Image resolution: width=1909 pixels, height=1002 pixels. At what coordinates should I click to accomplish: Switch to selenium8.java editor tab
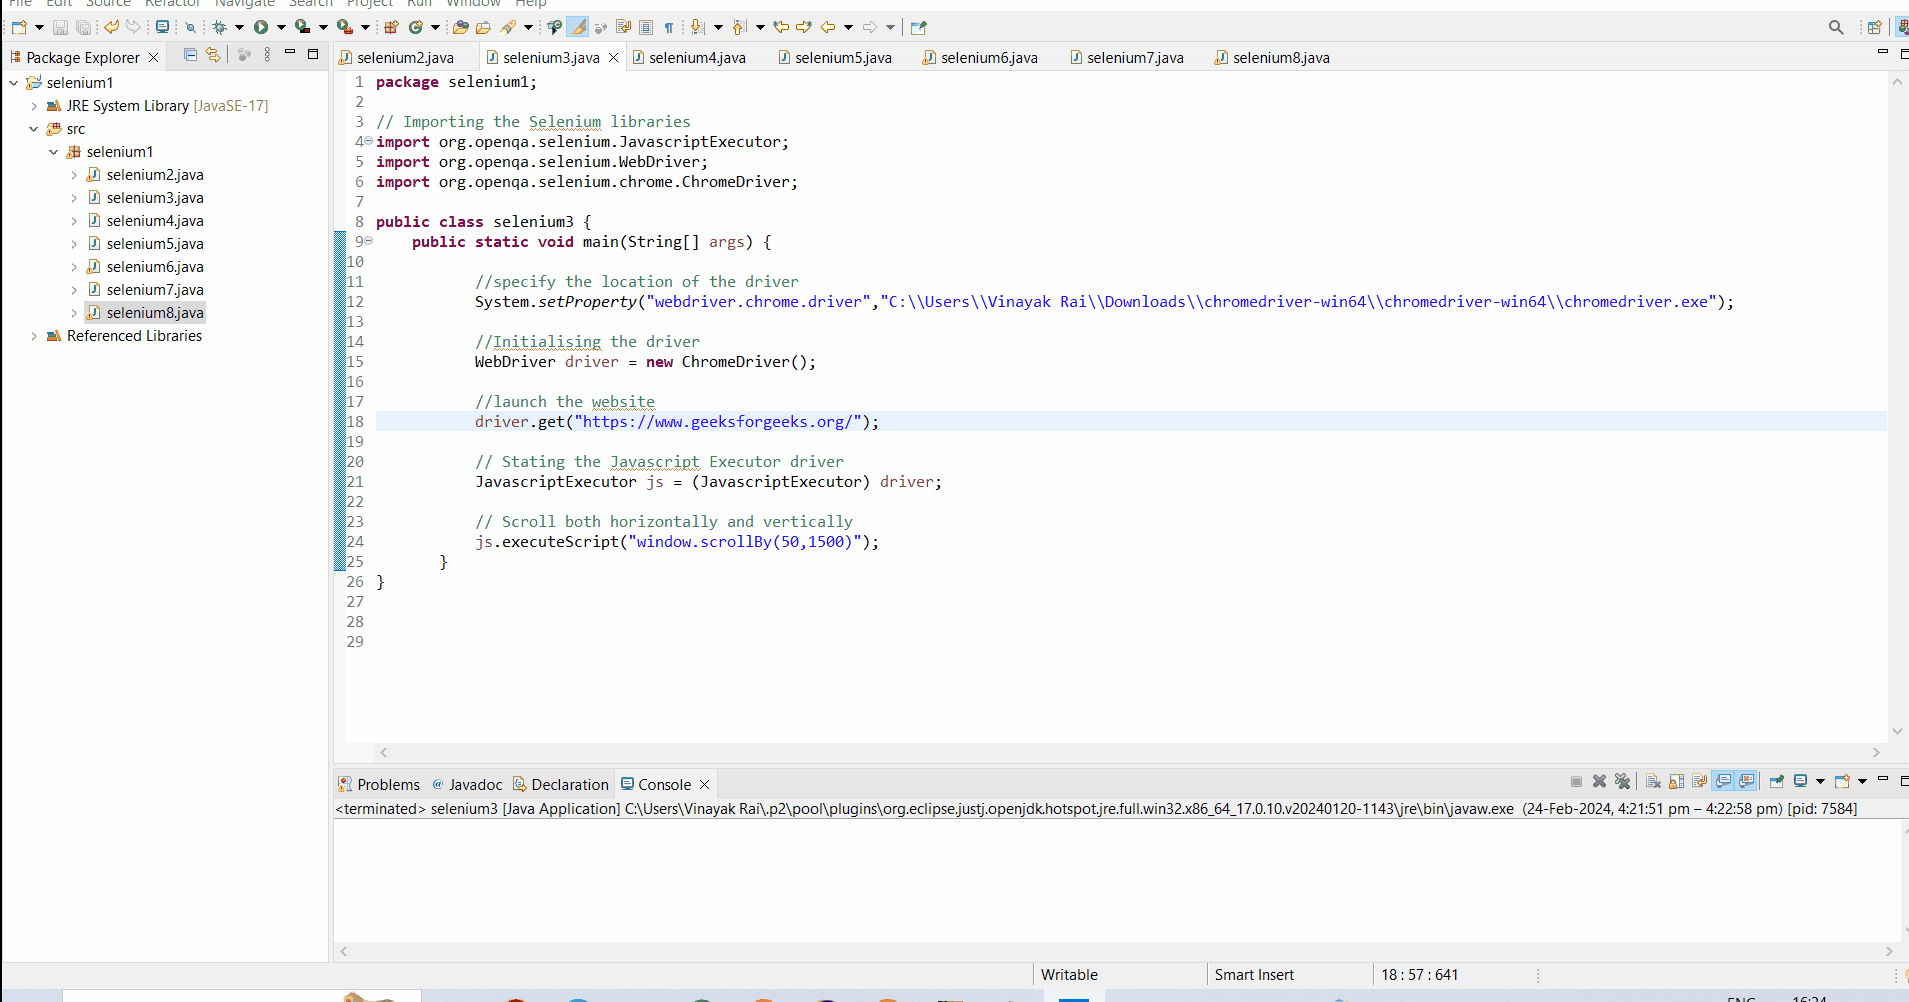coord(1281,58)
